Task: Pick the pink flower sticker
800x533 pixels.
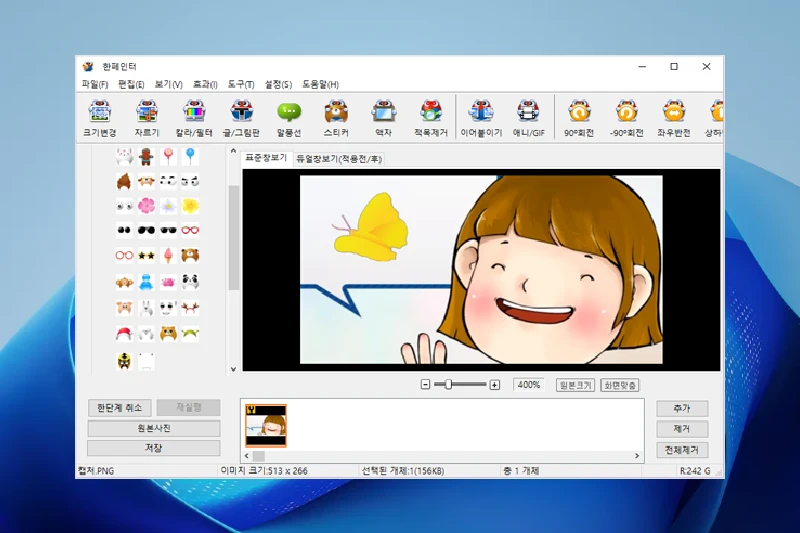Action: (x=146, y=206)
